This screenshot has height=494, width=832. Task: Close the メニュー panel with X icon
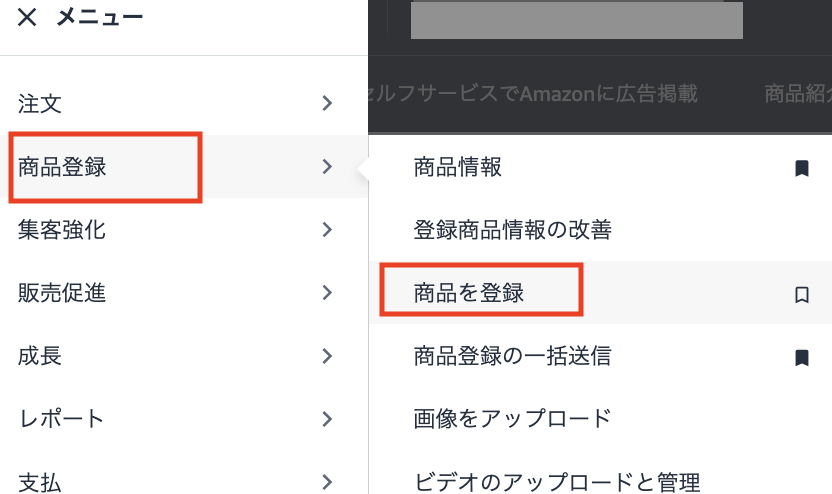pyautogui.click(x=27, y=17)
